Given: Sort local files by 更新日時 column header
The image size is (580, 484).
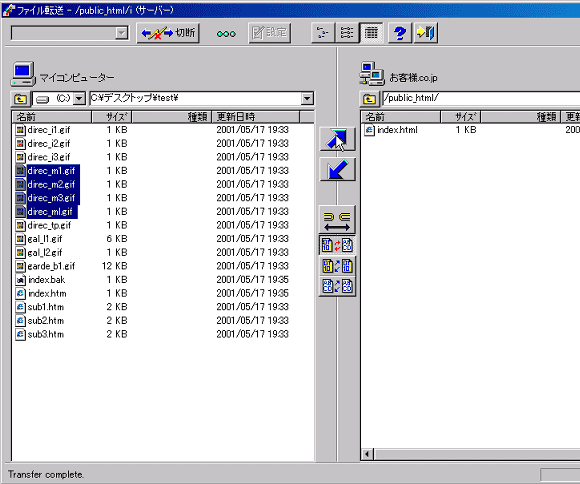Looking at the screenshot, I should pos(255,117).
